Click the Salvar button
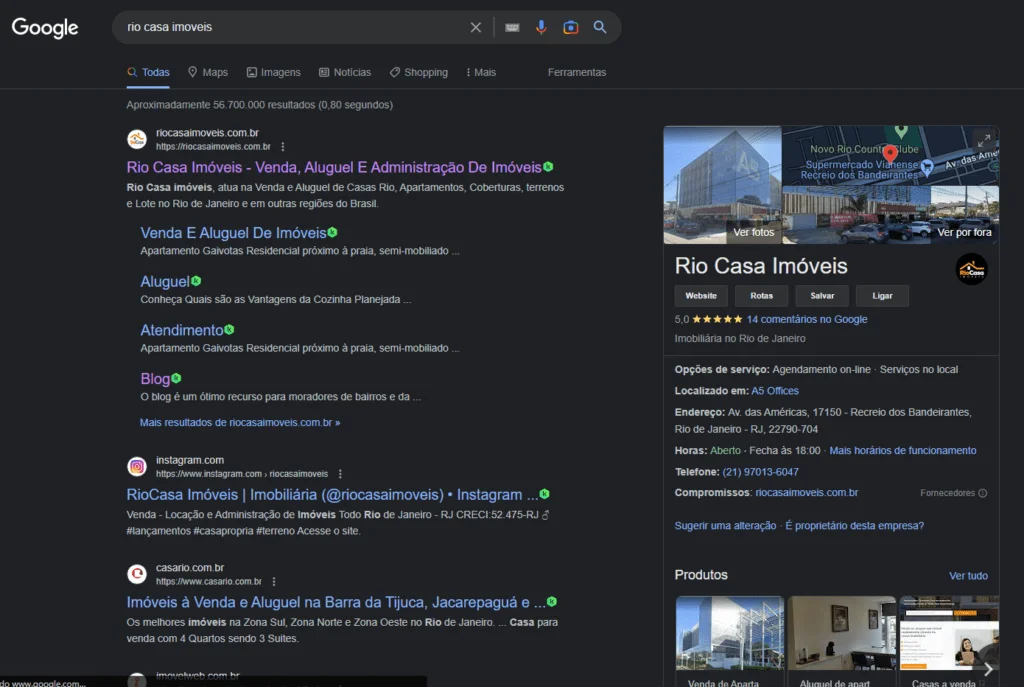This screenshot has height=687, width=1024. click(822, 296)
